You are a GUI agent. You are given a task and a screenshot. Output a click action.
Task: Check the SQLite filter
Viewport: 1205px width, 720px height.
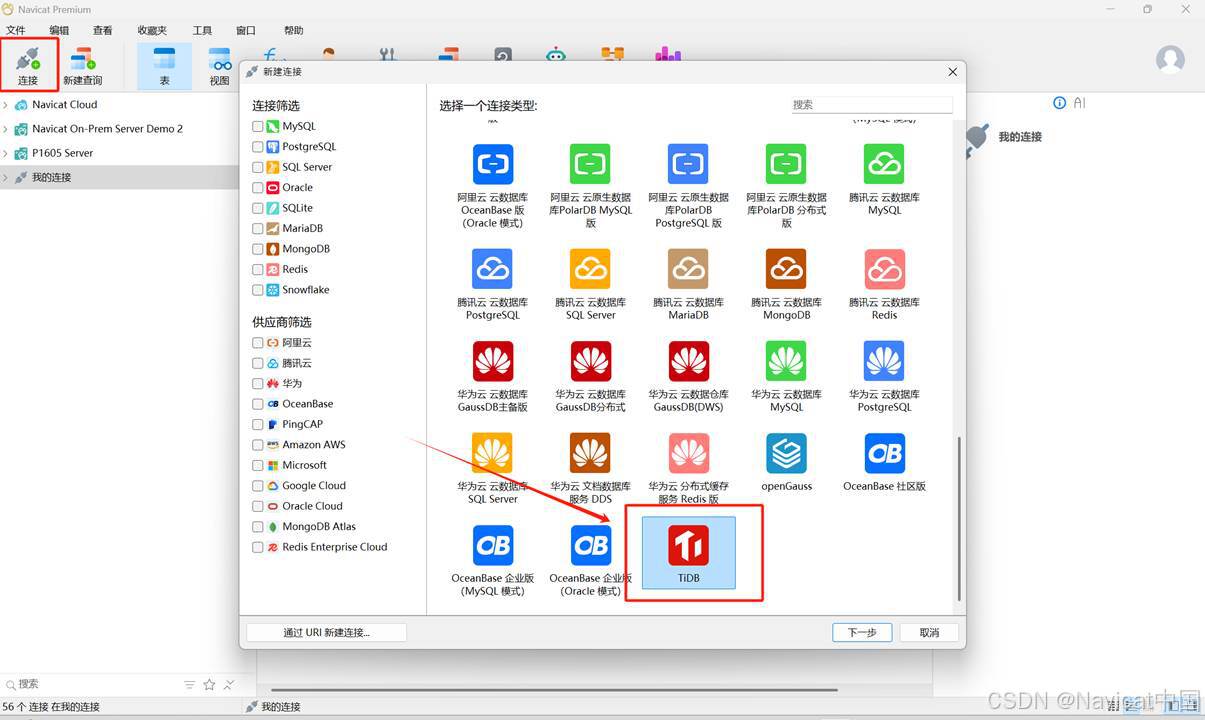click(258, 208)
